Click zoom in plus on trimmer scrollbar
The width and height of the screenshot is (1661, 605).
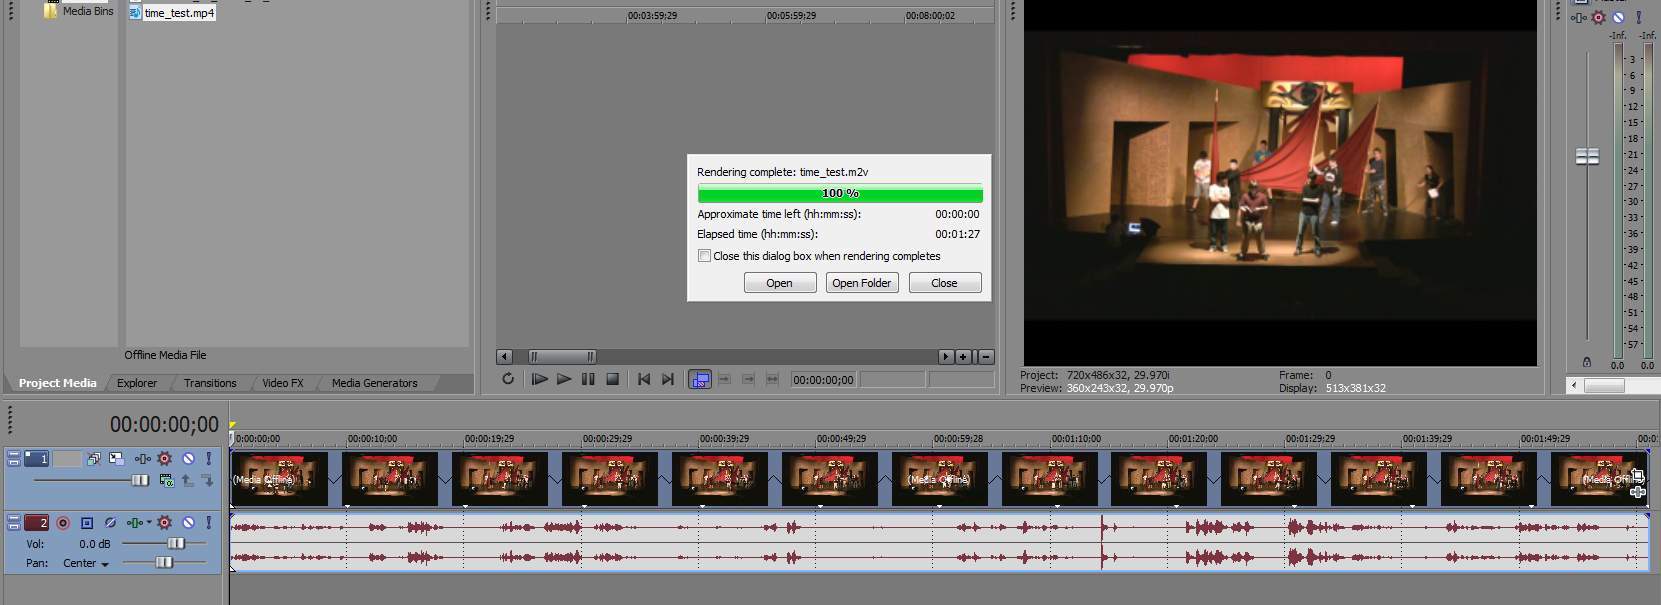[963, 357]
